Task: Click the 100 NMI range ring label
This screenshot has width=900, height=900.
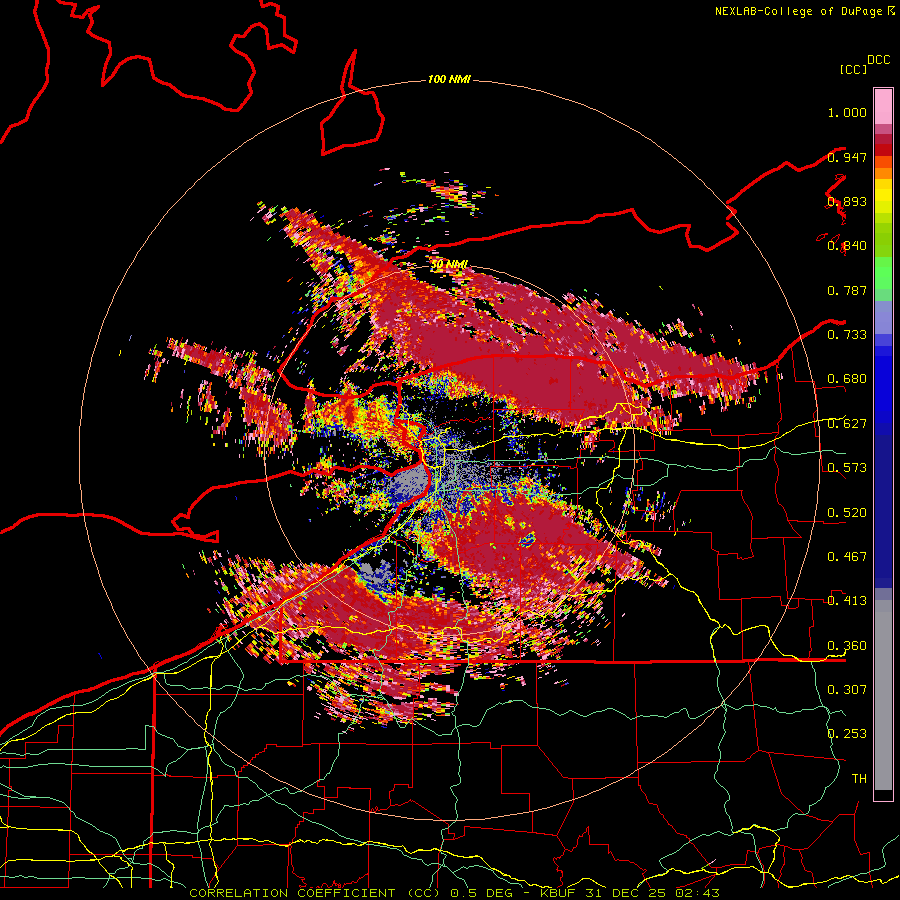Action: (449, 79)
